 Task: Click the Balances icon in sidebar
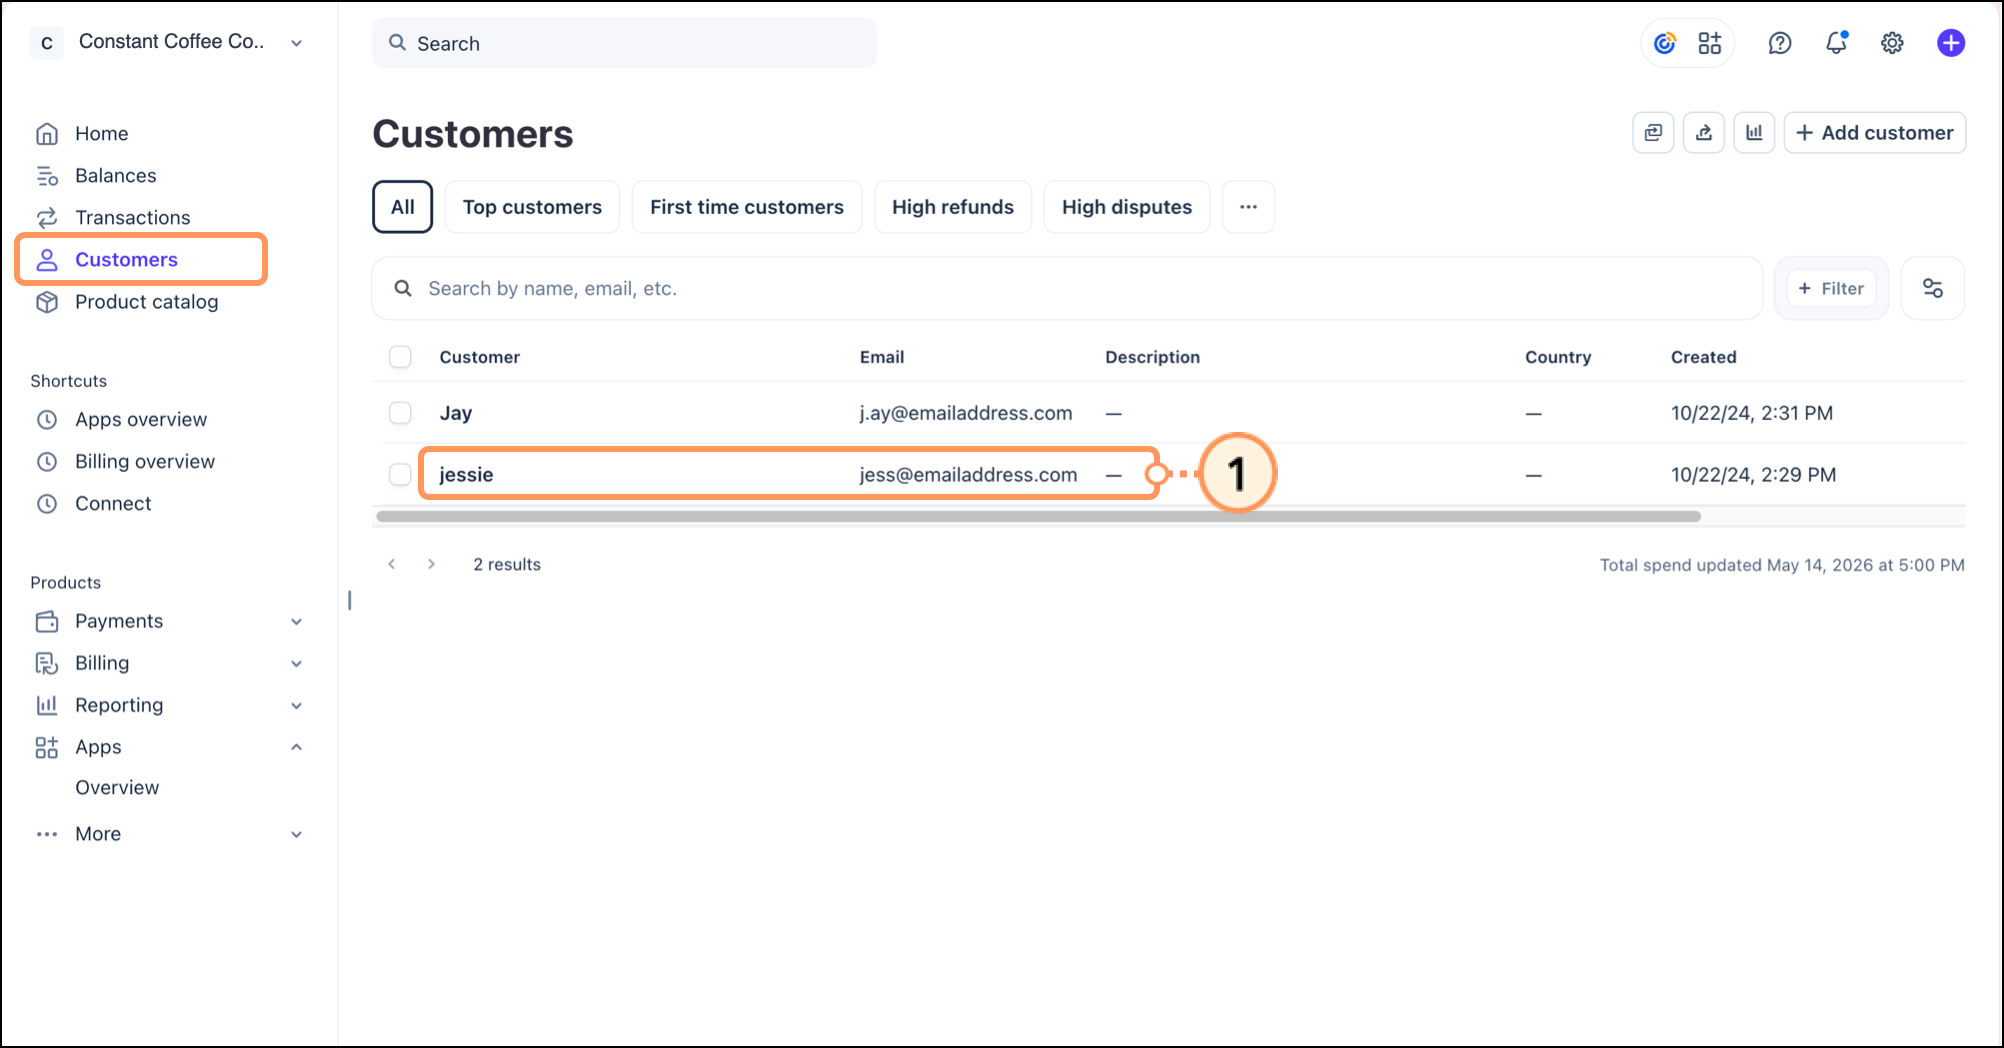47,176
